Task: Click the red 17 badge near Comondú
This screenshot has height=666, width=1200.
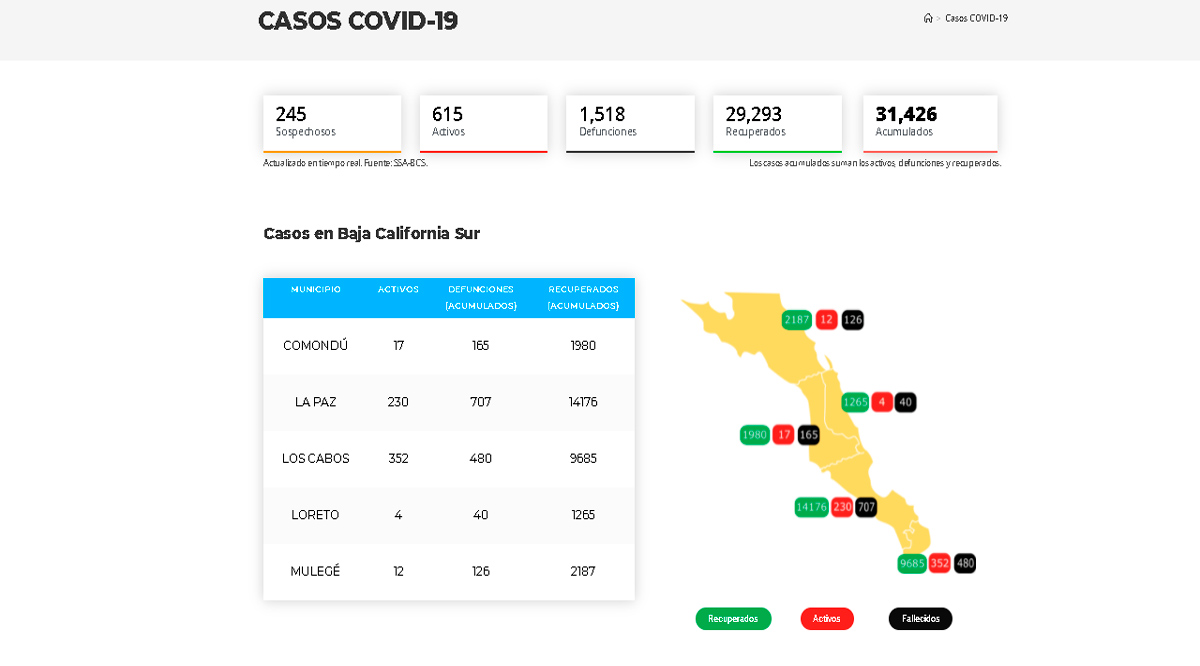Action: pos(781,434)
